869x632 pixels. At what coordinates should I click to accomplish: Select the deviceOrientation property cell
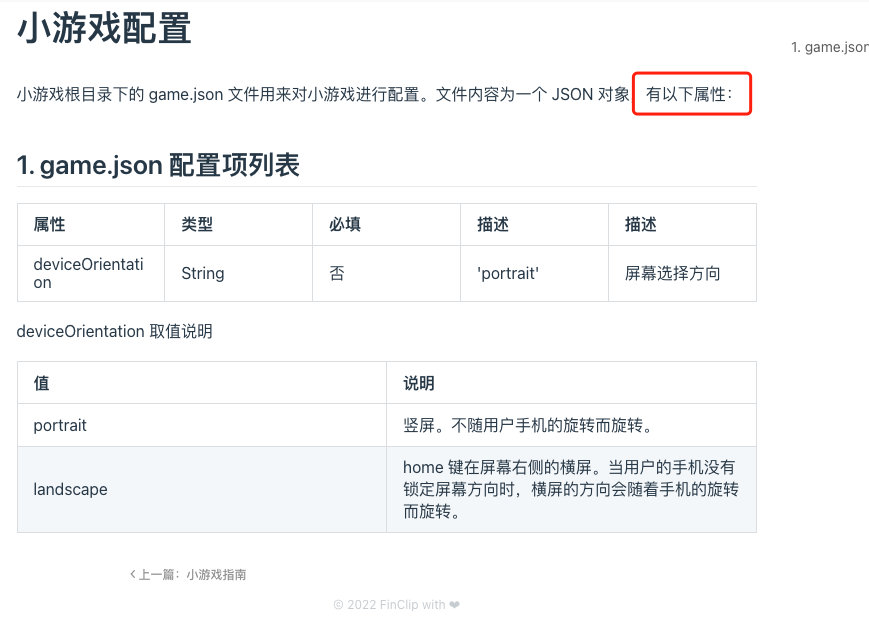tap(88, 273)
